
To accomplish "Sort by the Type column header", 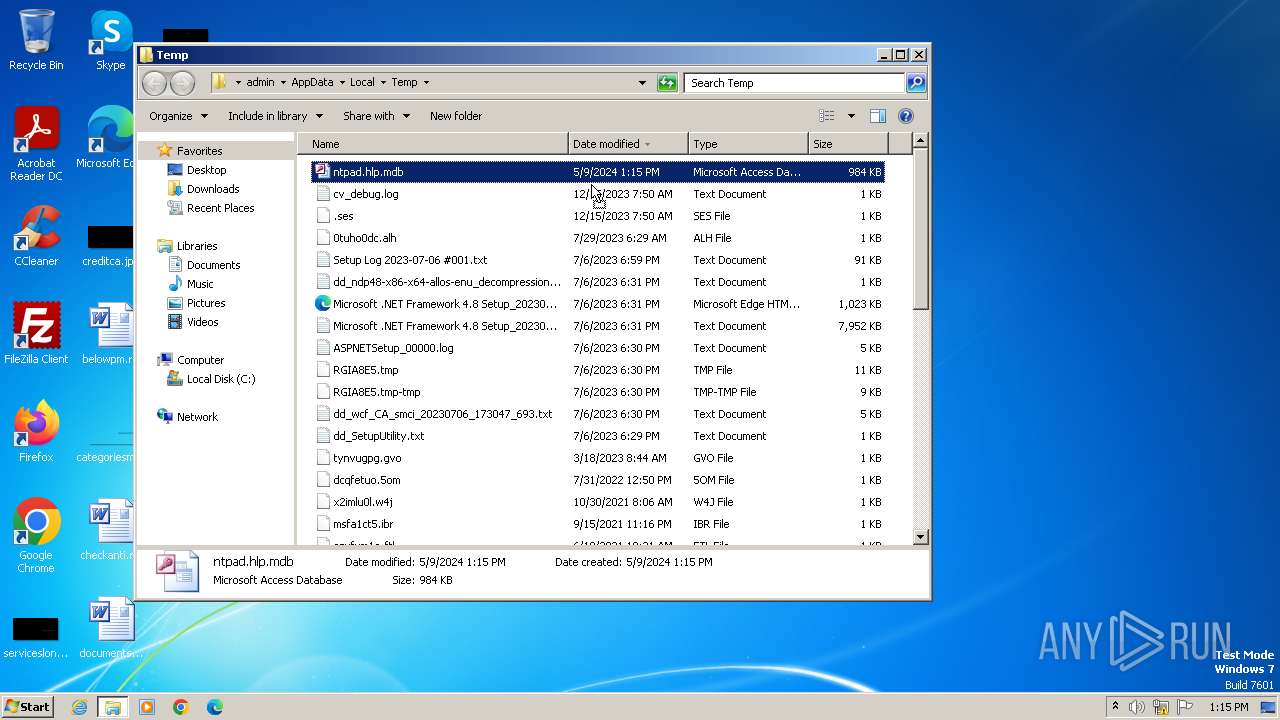I will pos(748,144).
